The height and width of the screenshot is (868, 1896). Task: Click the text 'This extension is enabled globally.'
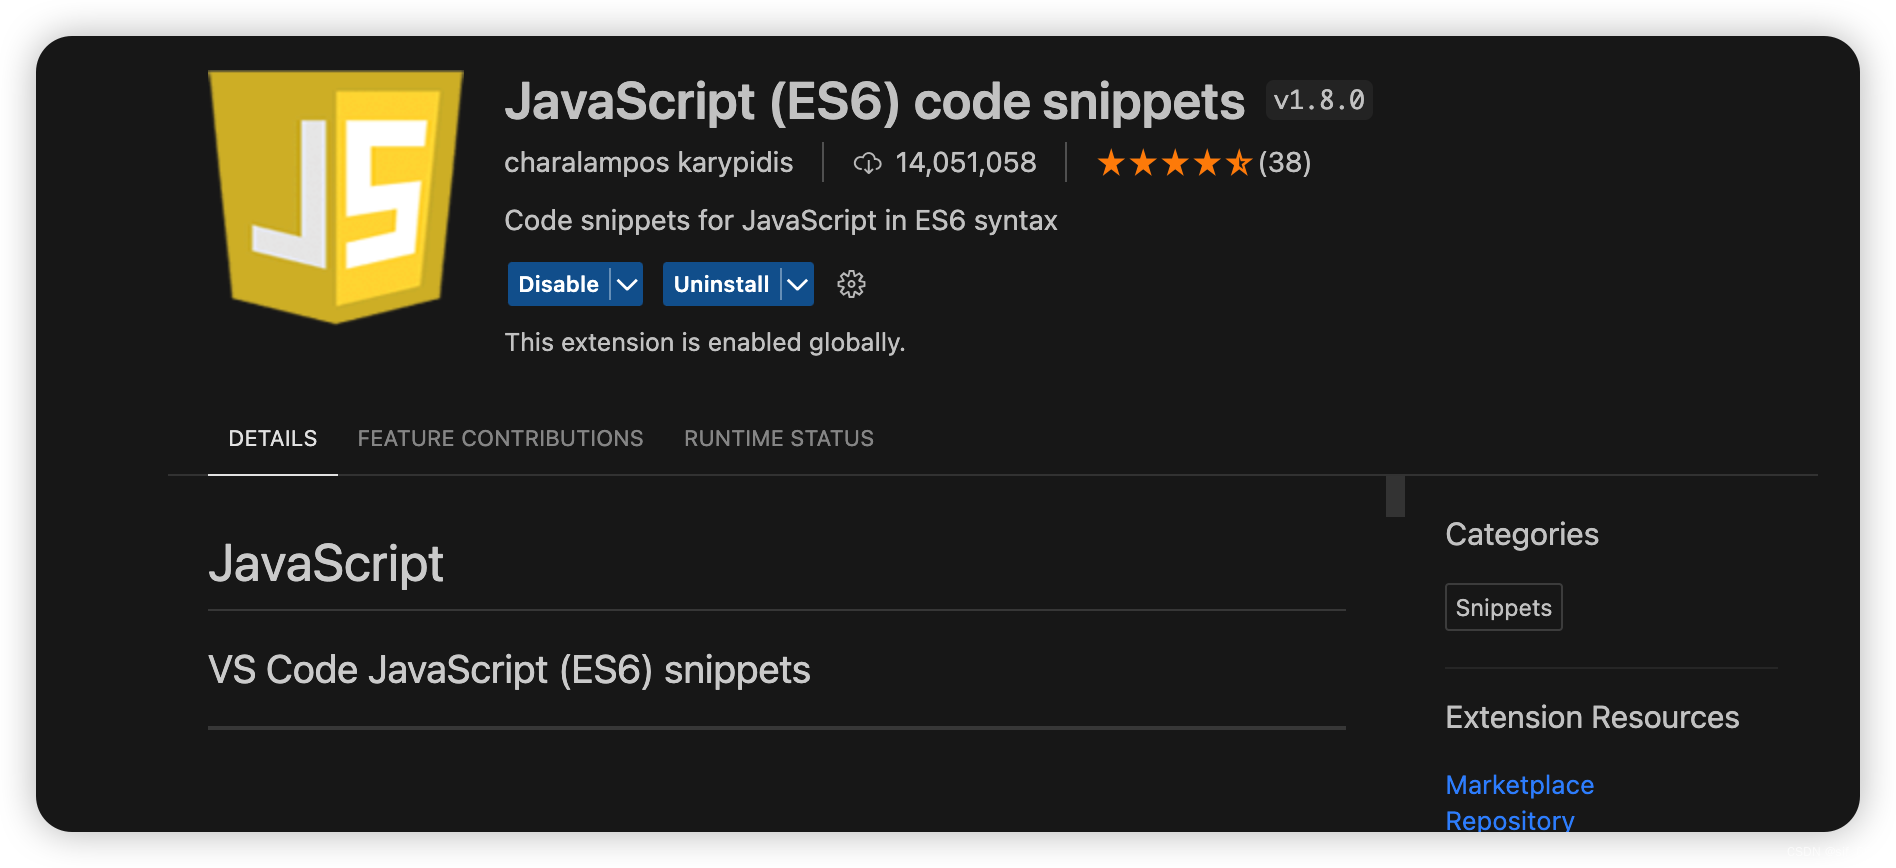[x=705, y=342]
